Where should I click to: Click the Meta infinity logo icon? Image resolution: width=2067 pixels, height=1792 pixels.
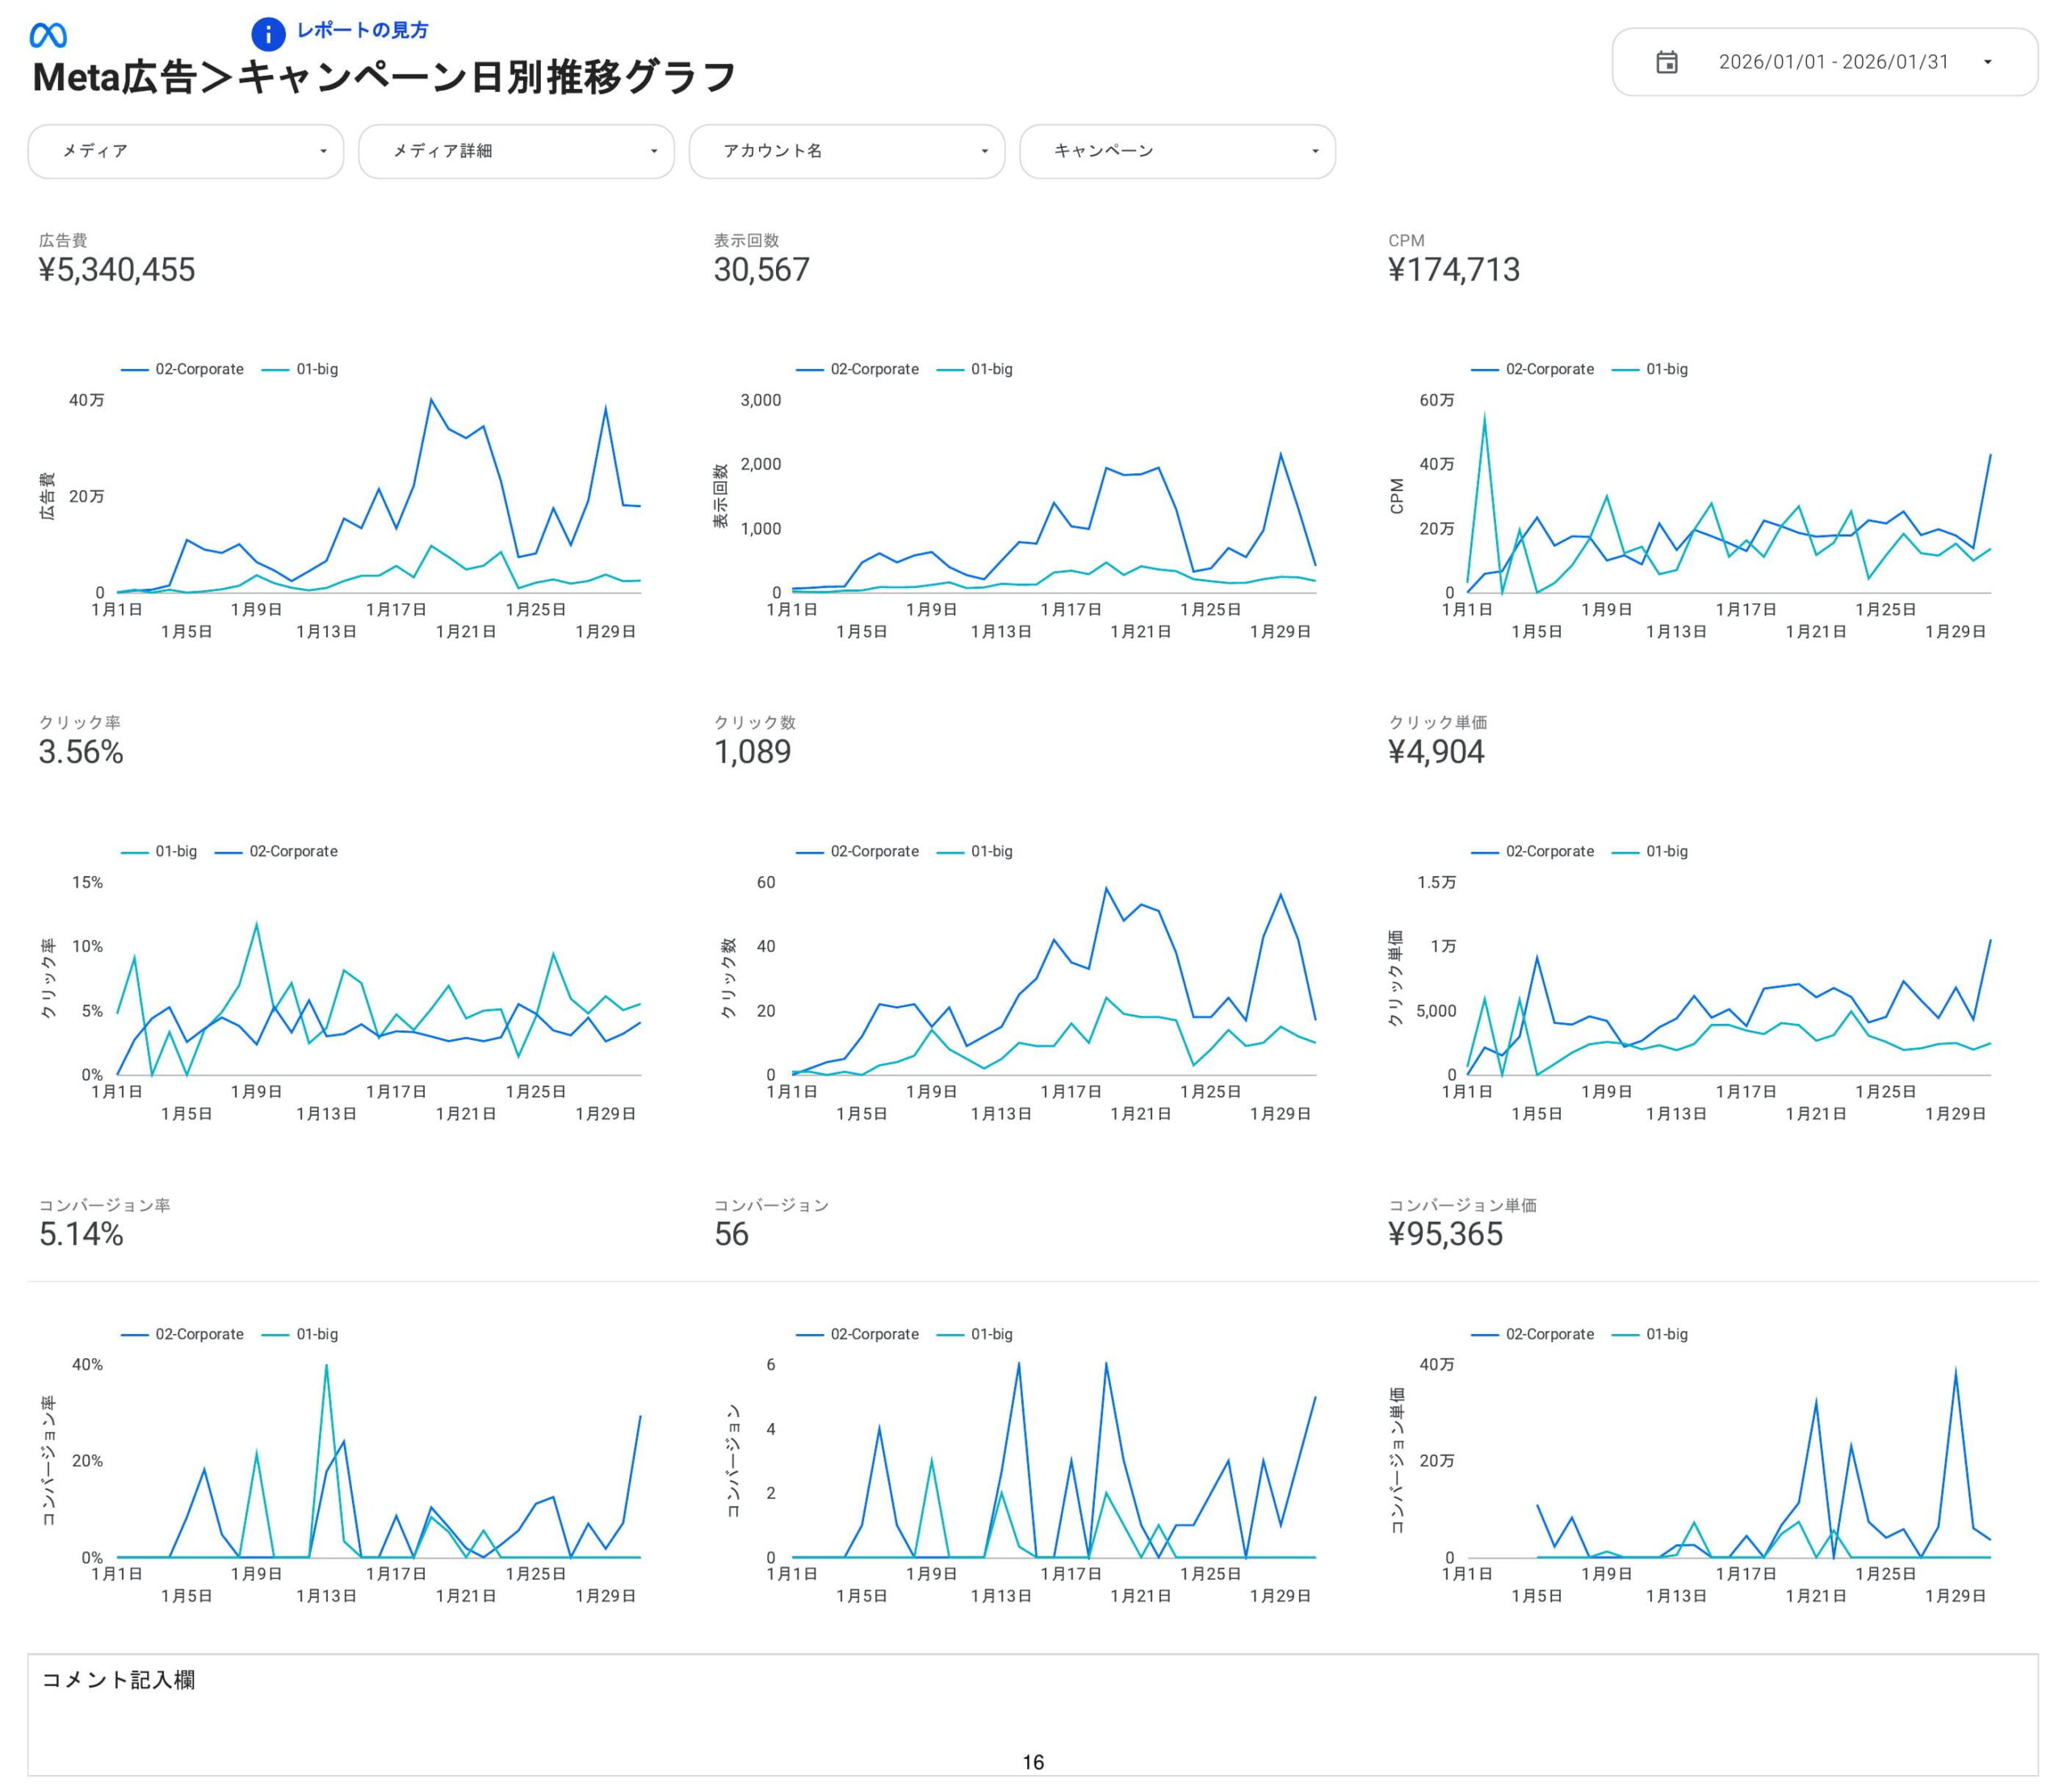tap(48, 36)
